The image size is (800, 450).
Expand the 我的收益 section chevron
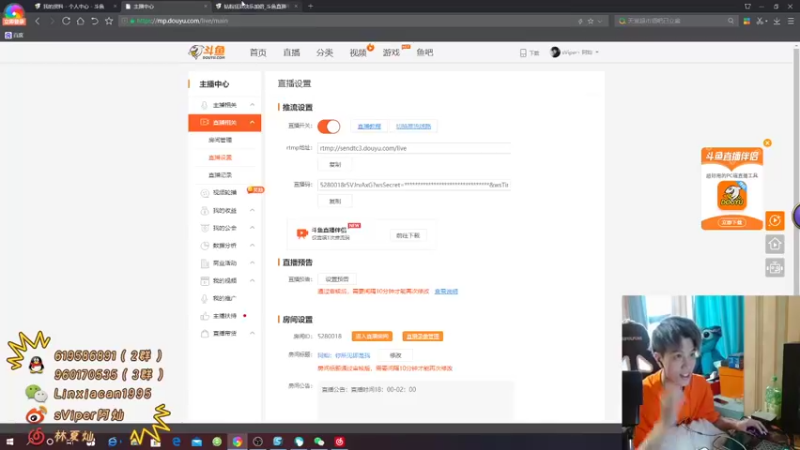point(252,210)
